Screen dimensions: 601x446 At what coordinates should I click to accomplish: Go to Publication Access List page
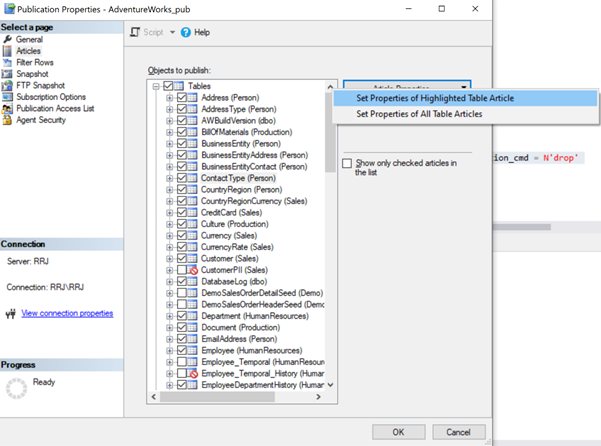55,108
